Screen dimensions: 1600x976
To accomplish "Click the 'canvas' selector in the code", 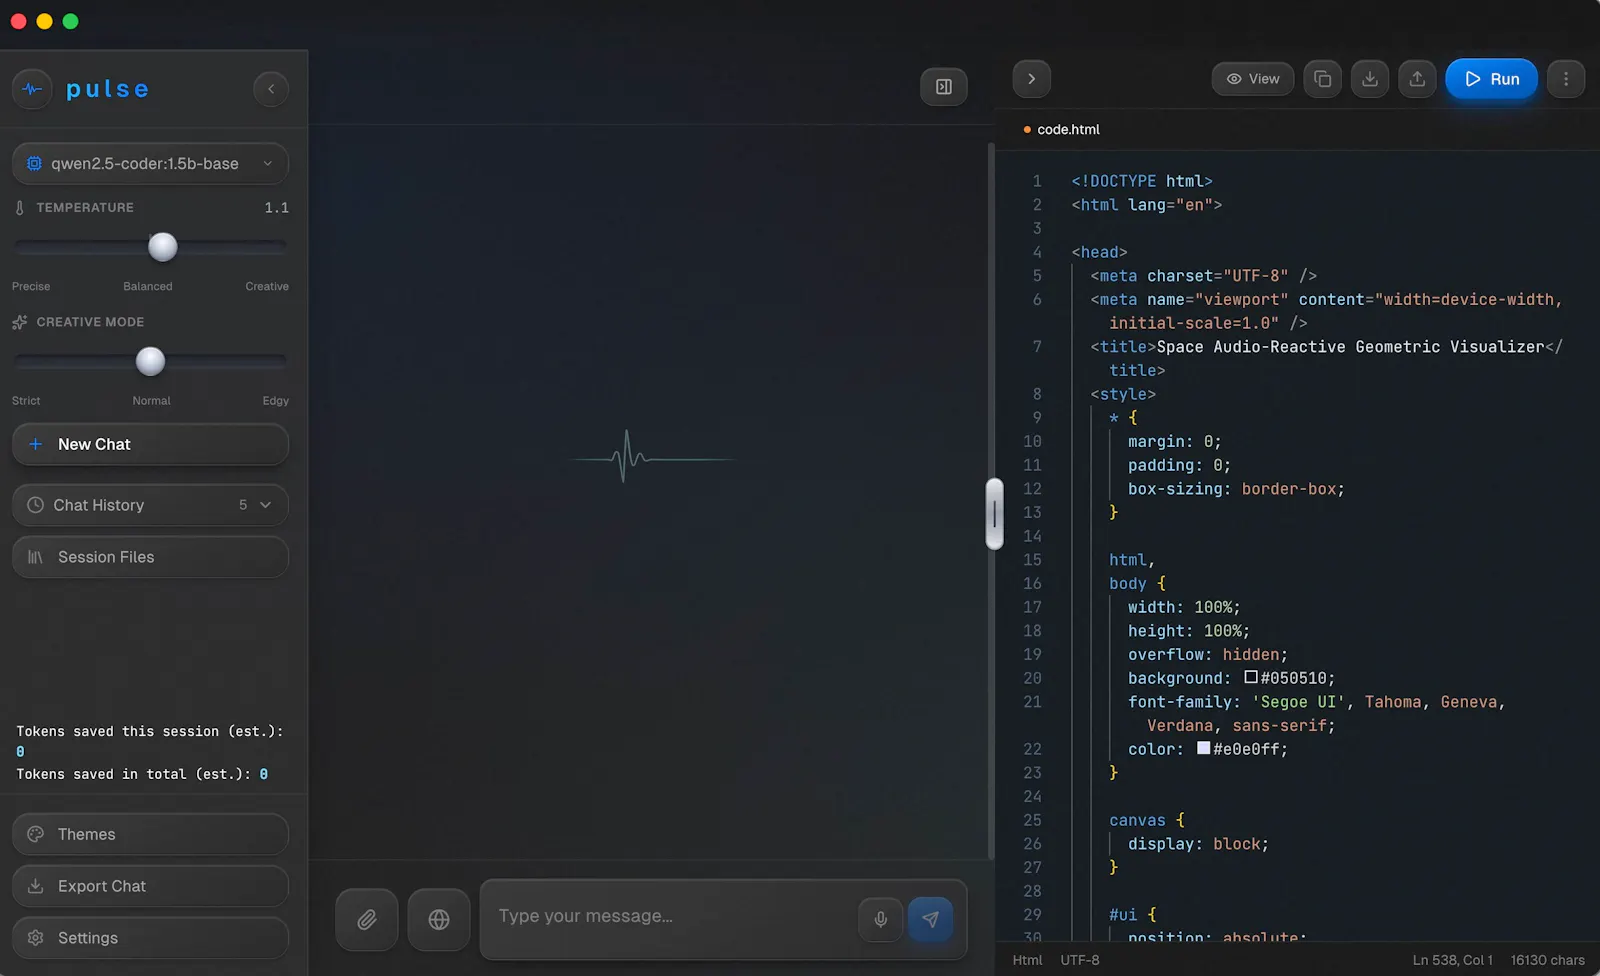I will pyautogui.click(x=1137, y=820).
